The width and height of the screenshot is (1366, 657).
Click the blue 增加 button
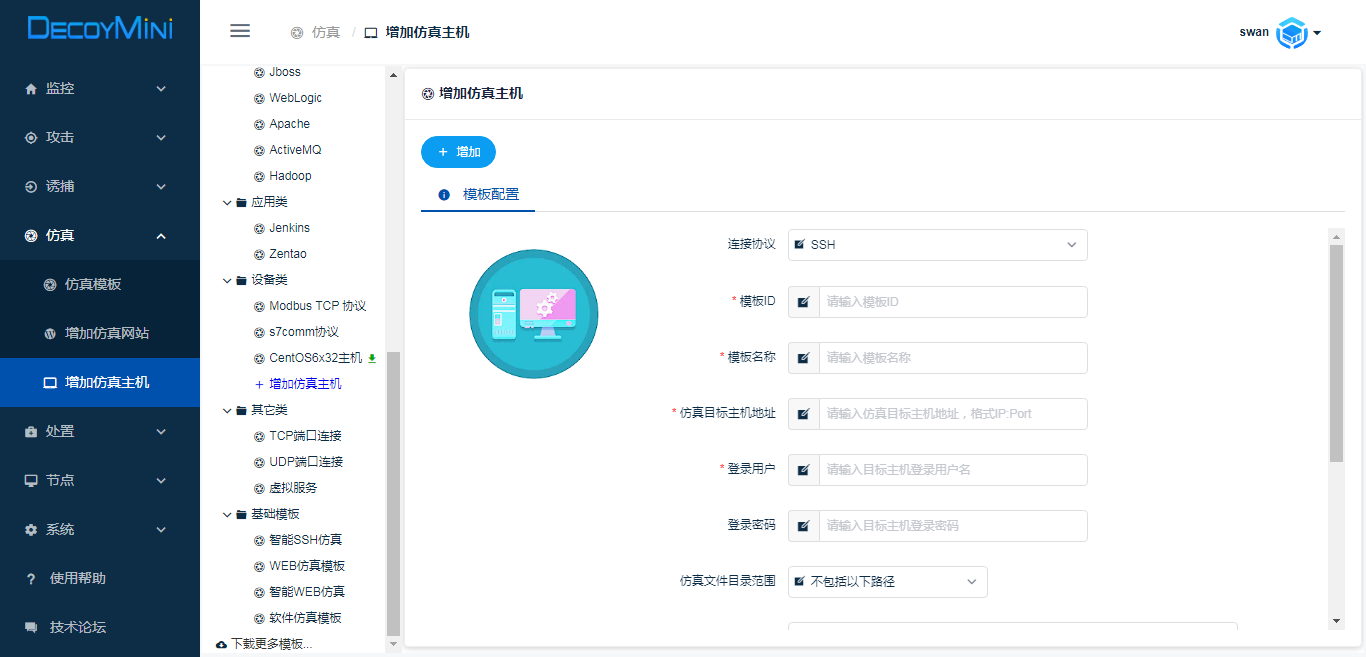[458, 152]
